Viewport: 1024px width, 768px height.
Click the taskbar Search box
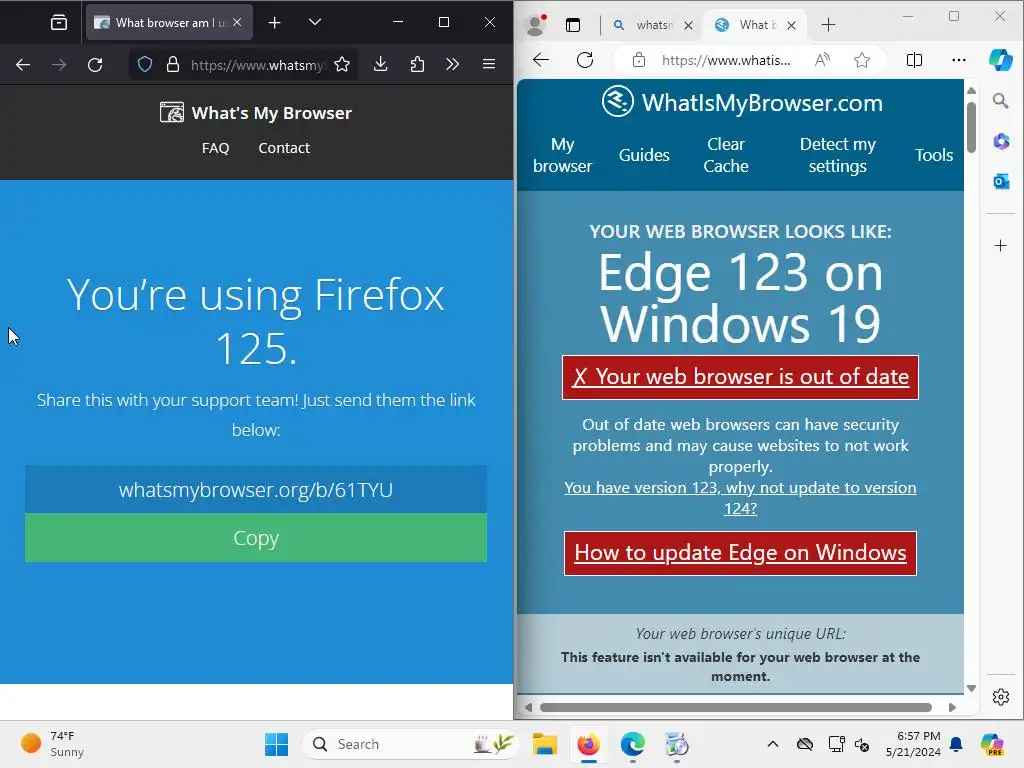409,744
